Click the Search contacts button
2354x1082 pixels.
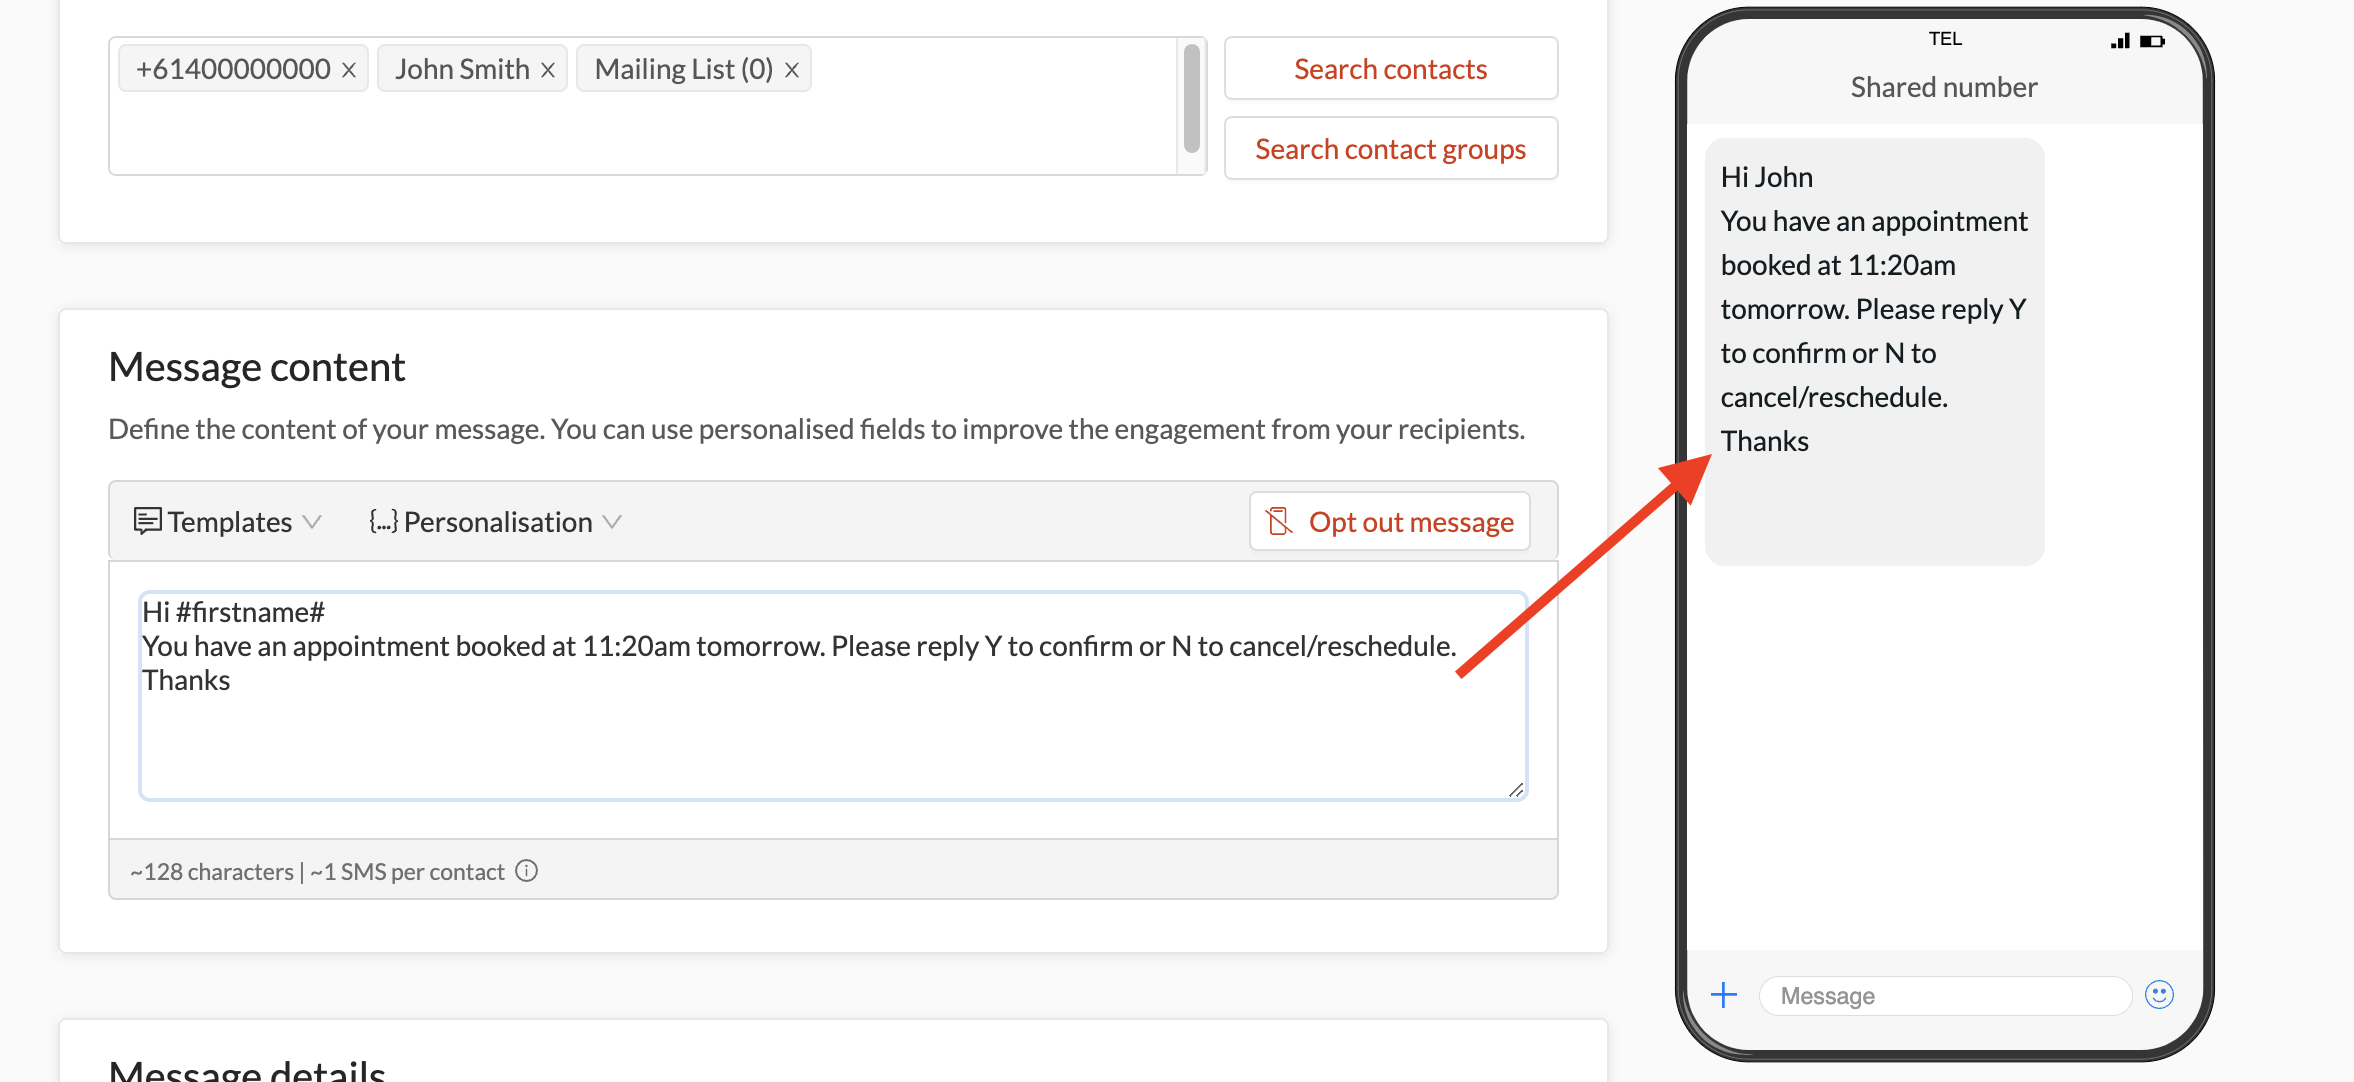(x=1390, y=68)
